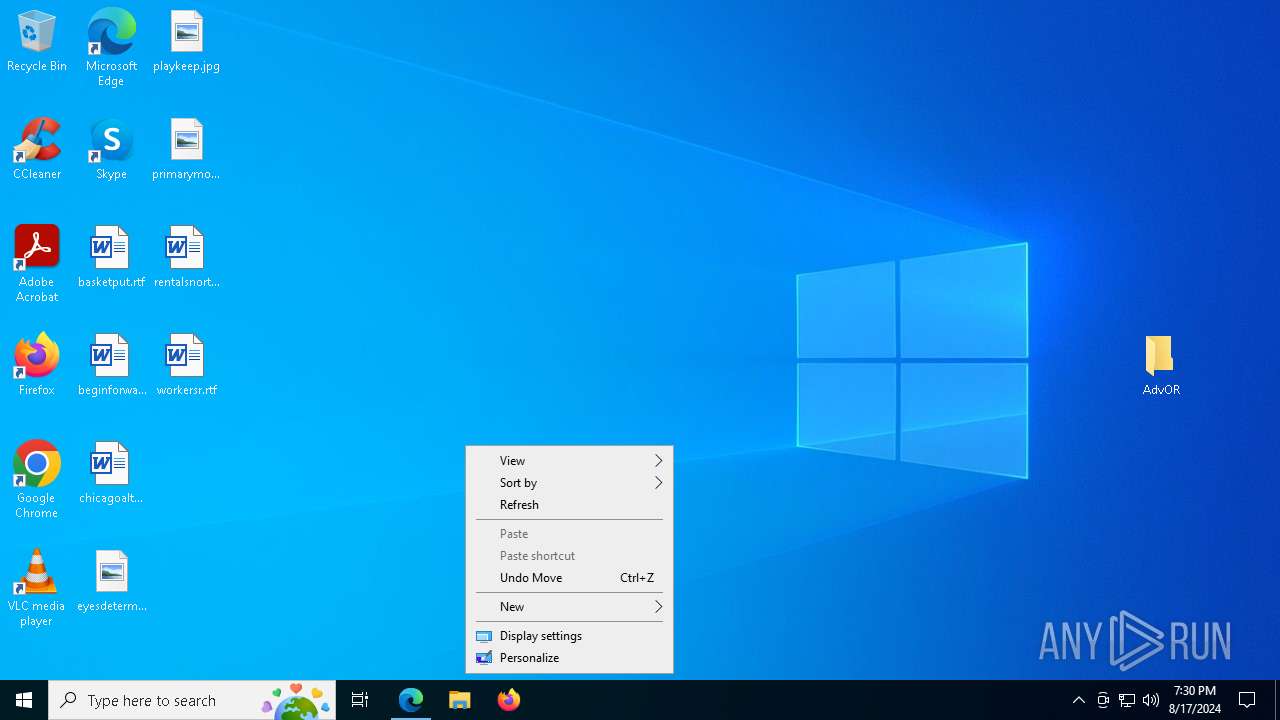Select the VLC media player shortcut
This screenshot has height=720, width=1280.
coord(37,588)
